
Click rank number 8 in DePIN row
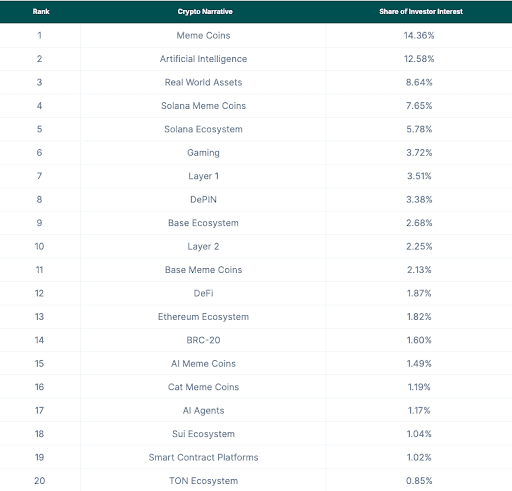click(39, 199)
